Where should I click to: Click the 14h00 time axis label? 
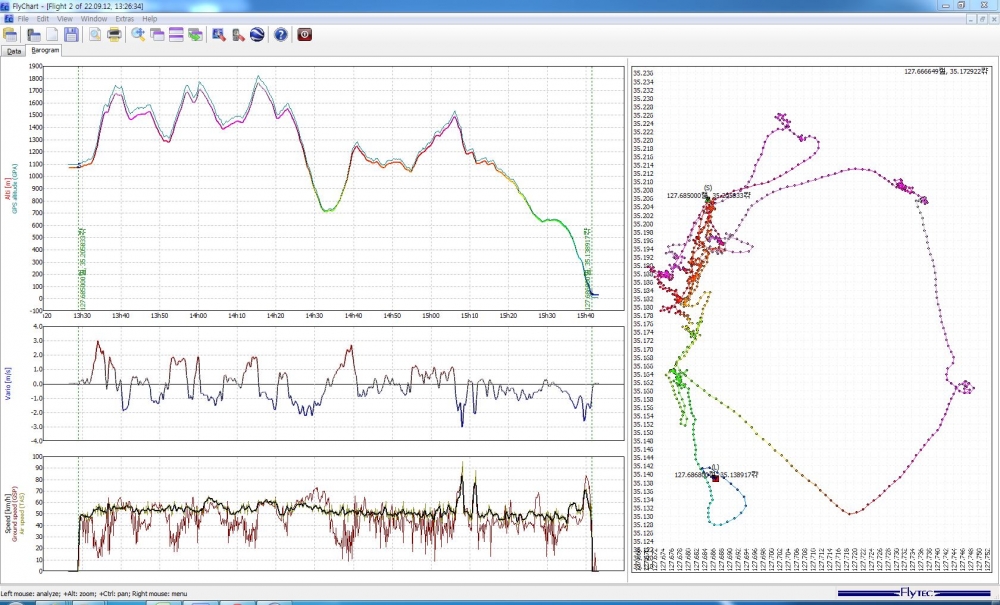[x=198, y=316]
